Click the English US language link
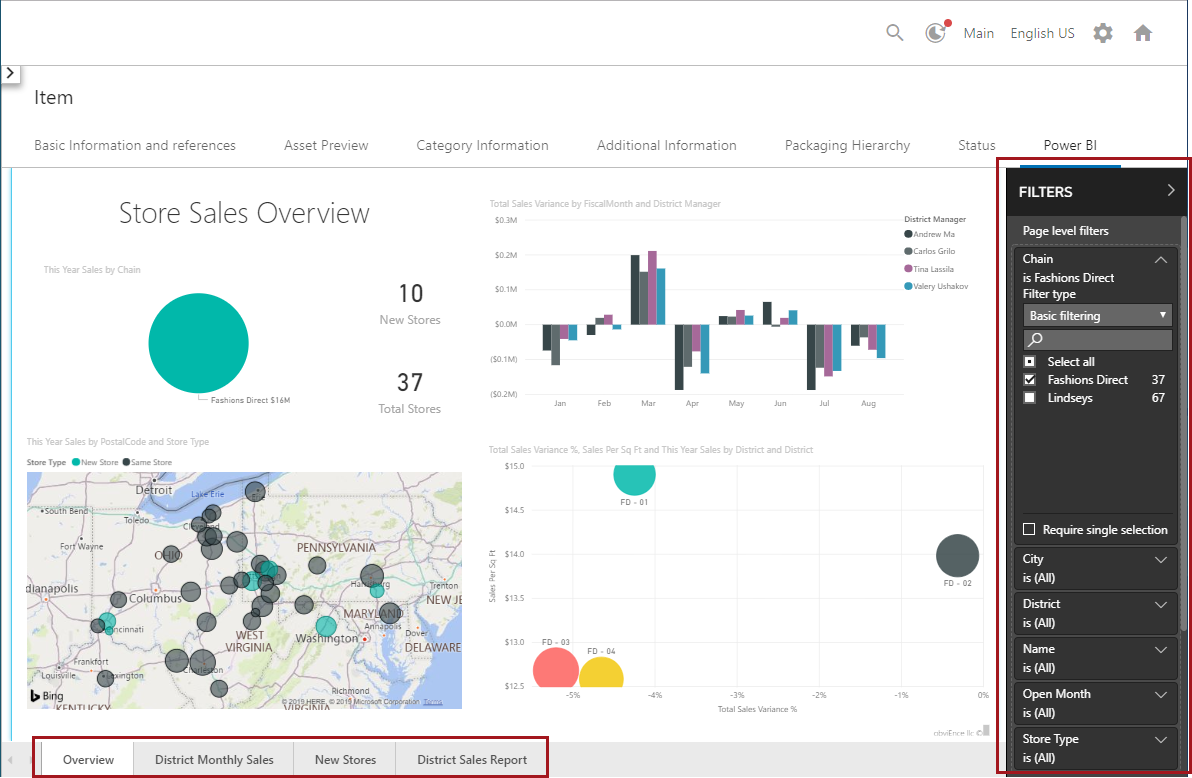1192x778 pixels. pyautogui.click(x=1042, y=33)
